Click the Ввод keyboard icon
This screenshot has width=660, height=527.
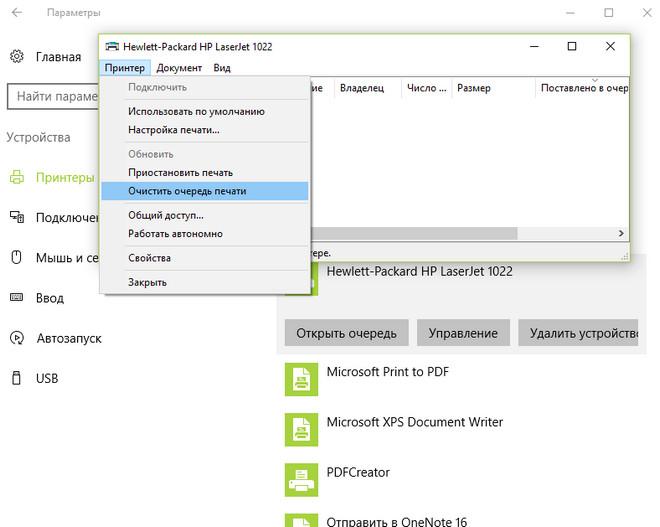pos(17,298)
